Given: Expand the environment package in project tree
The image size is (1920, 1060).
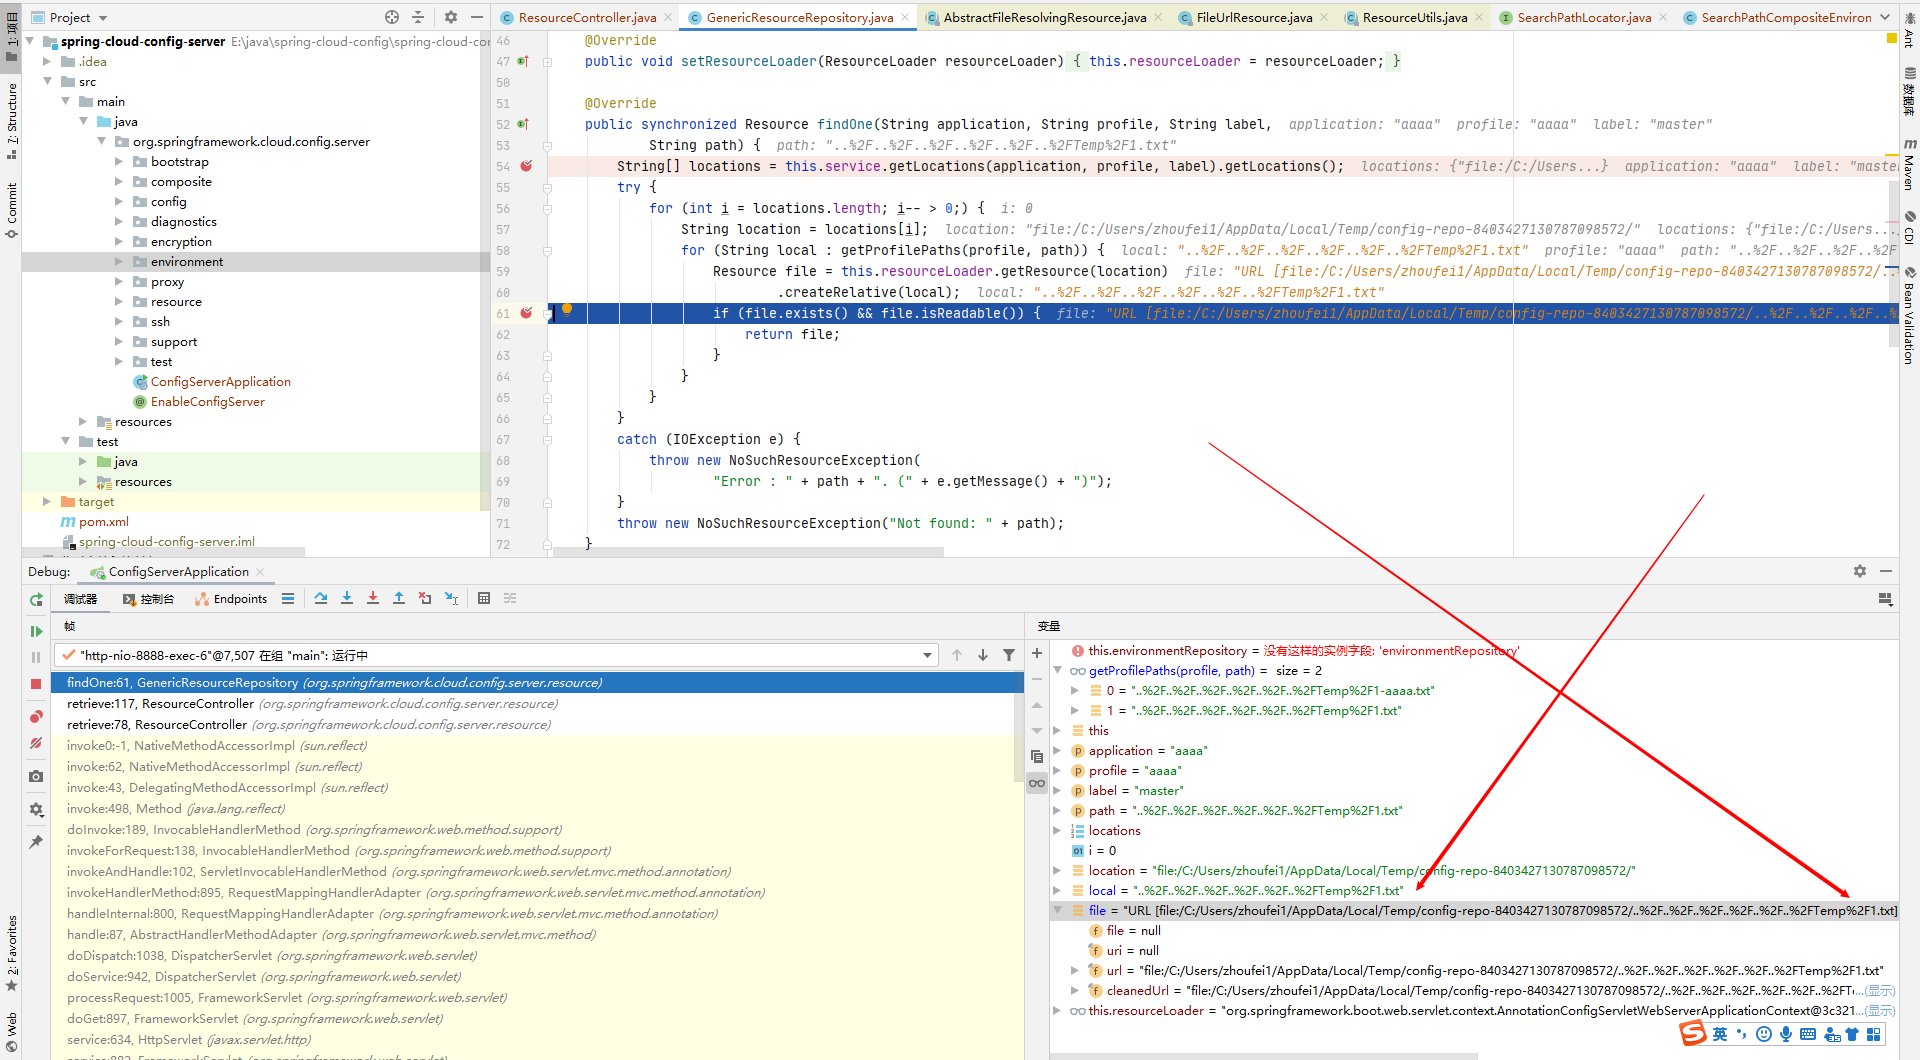Looking at the screenshot, I should click(119, 262).
